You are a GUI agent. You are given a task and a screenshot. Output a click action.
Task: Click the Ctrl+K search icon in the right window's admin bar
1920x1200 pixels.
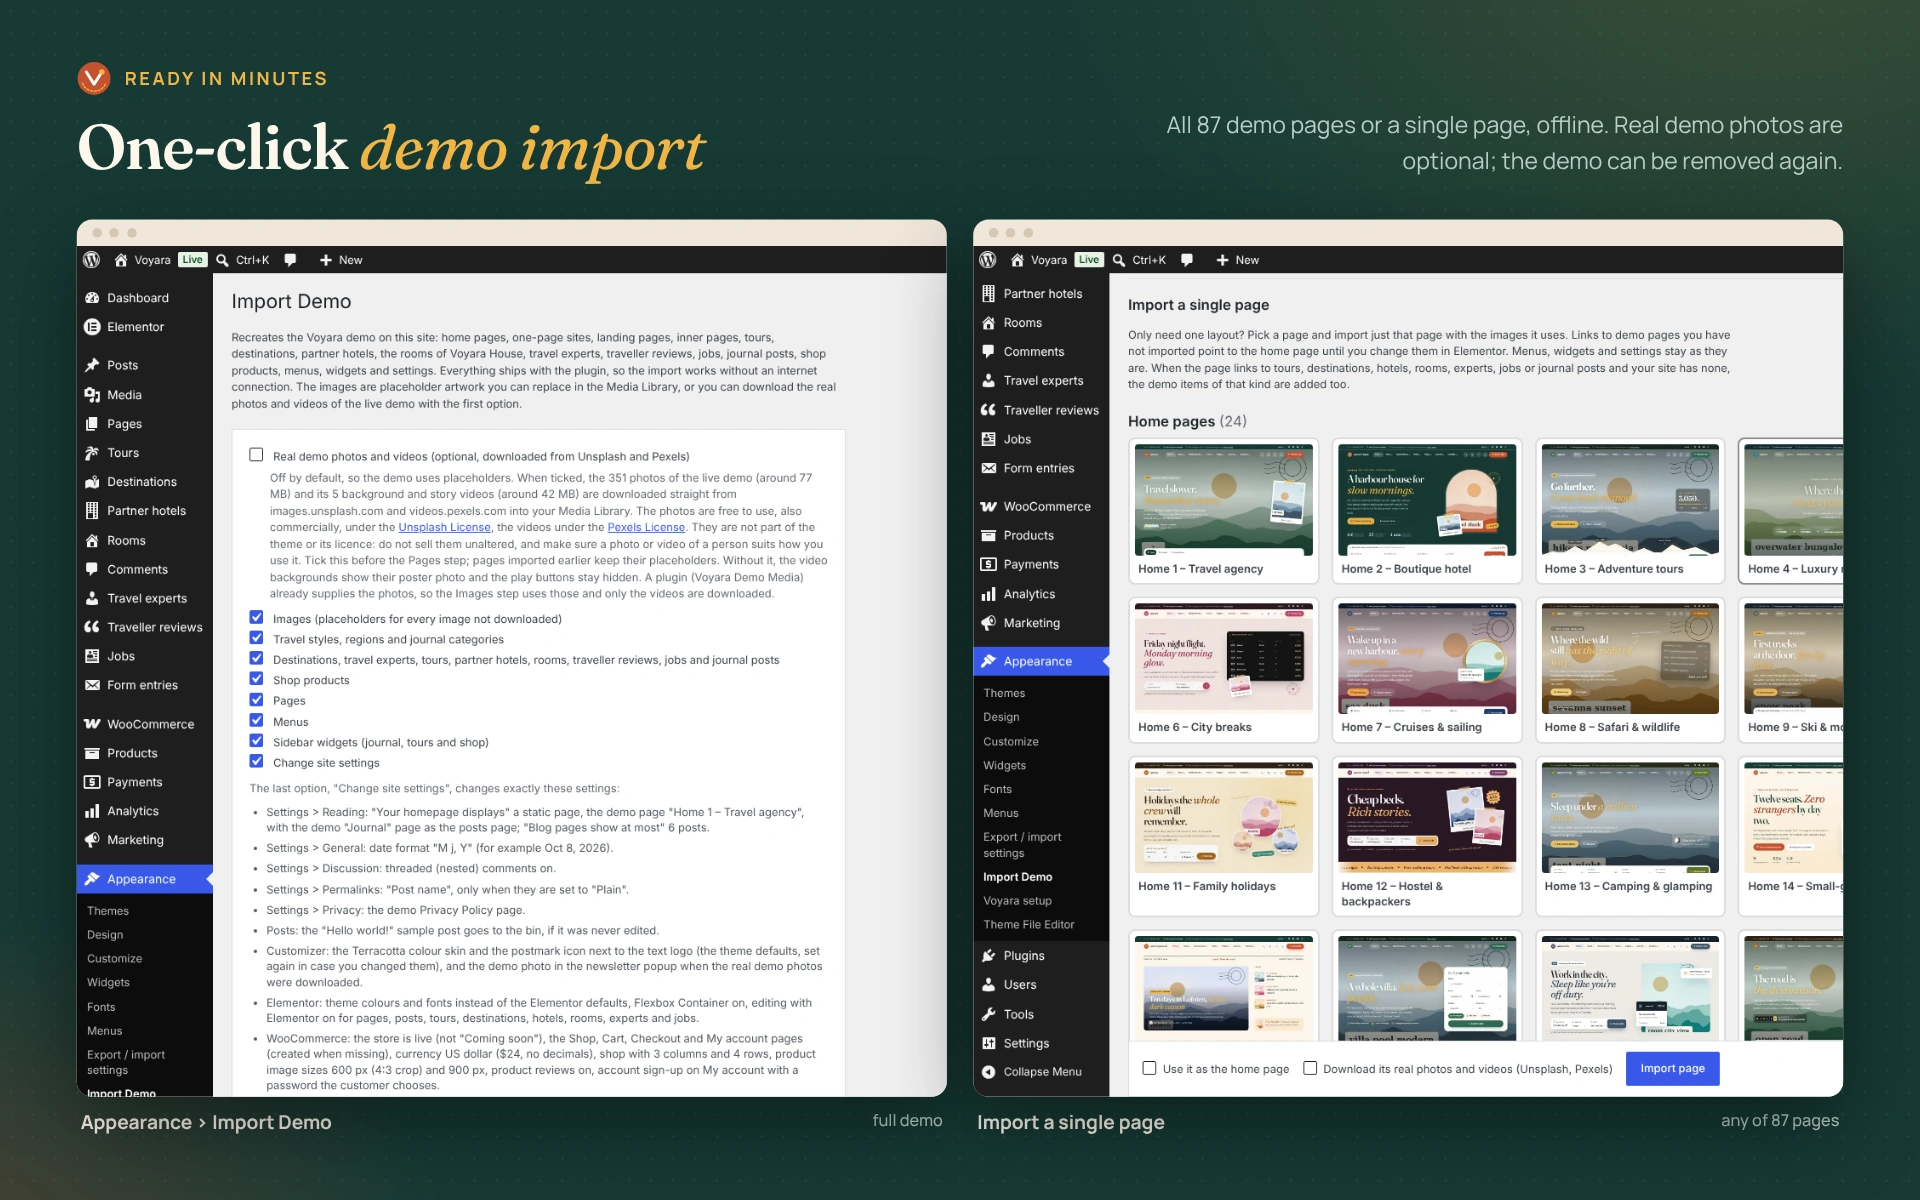(x=1119, y=260)
